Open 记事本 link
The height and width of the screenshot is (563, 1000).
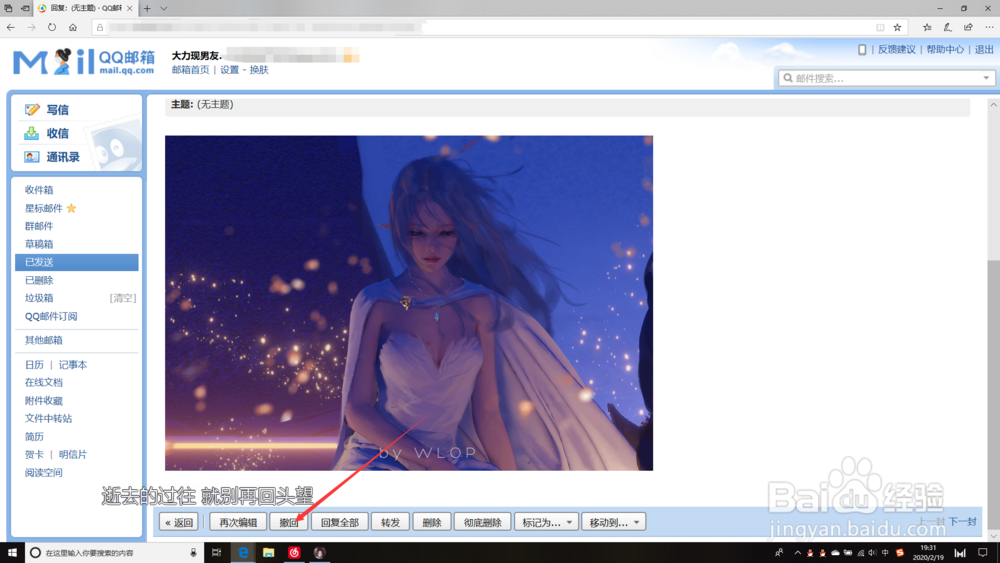click(x=73, y=365)
